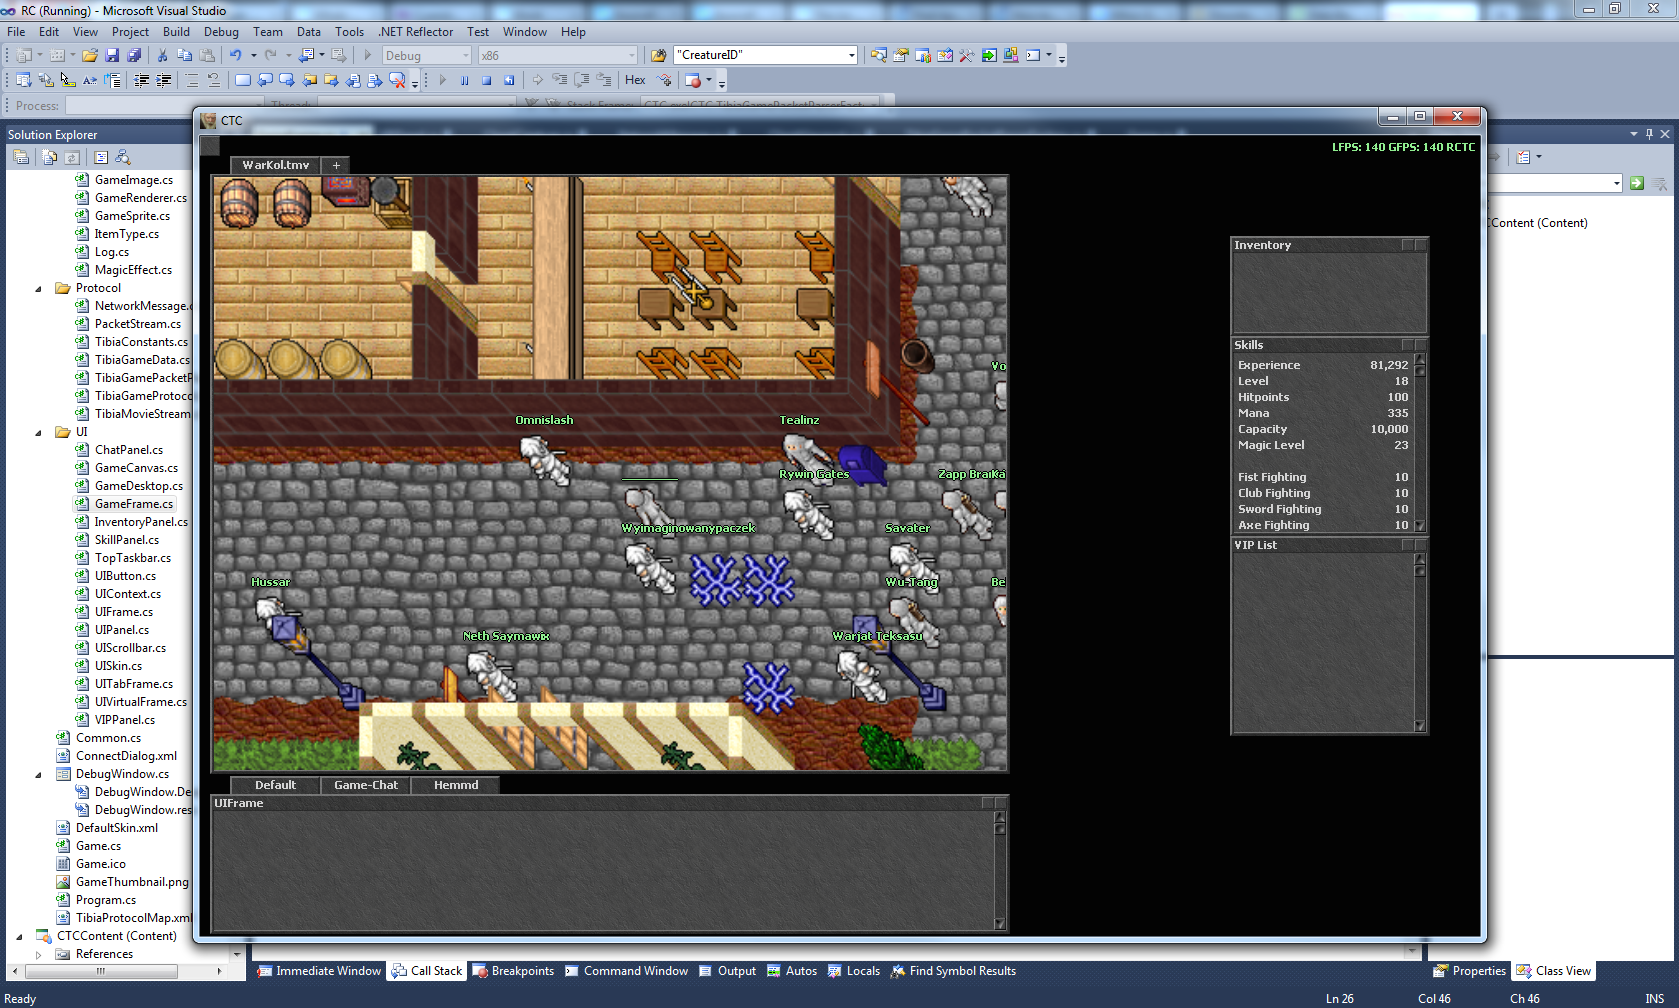The image size is (1679, 1008).
Task: Open breakpoint button dropdown arrow
Action: point(709,80)
